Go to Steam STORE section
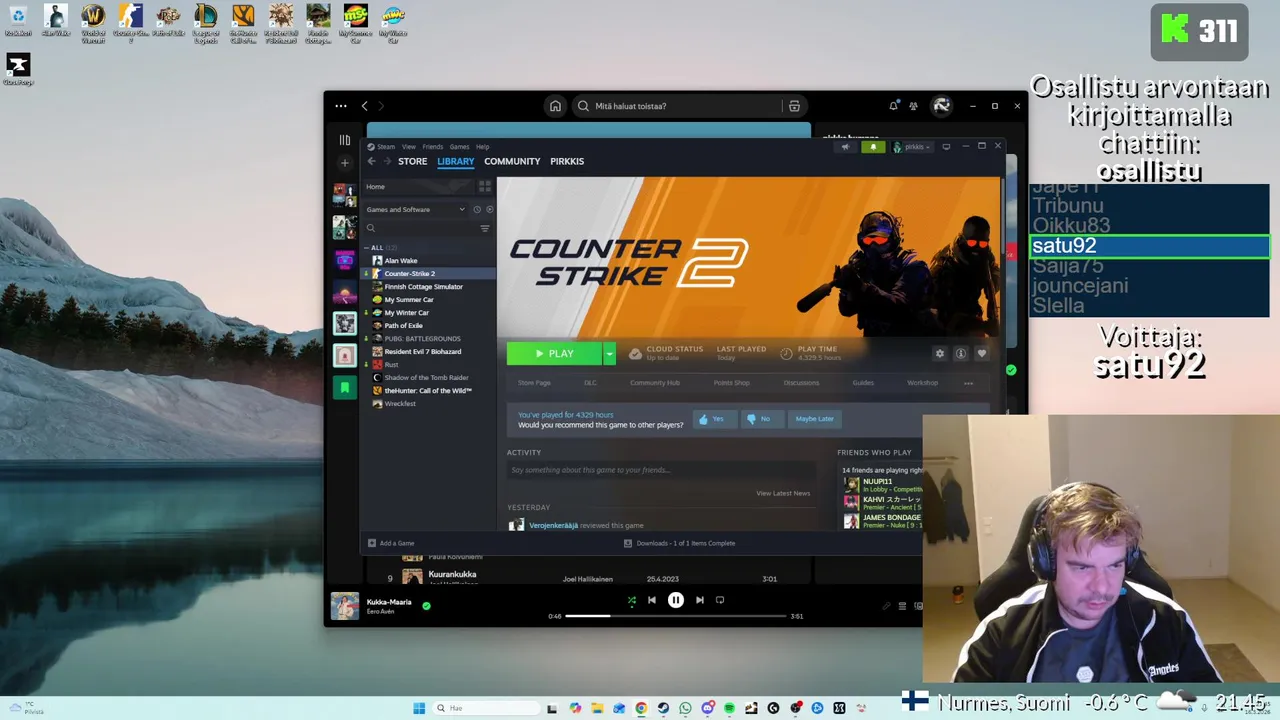 412,161
